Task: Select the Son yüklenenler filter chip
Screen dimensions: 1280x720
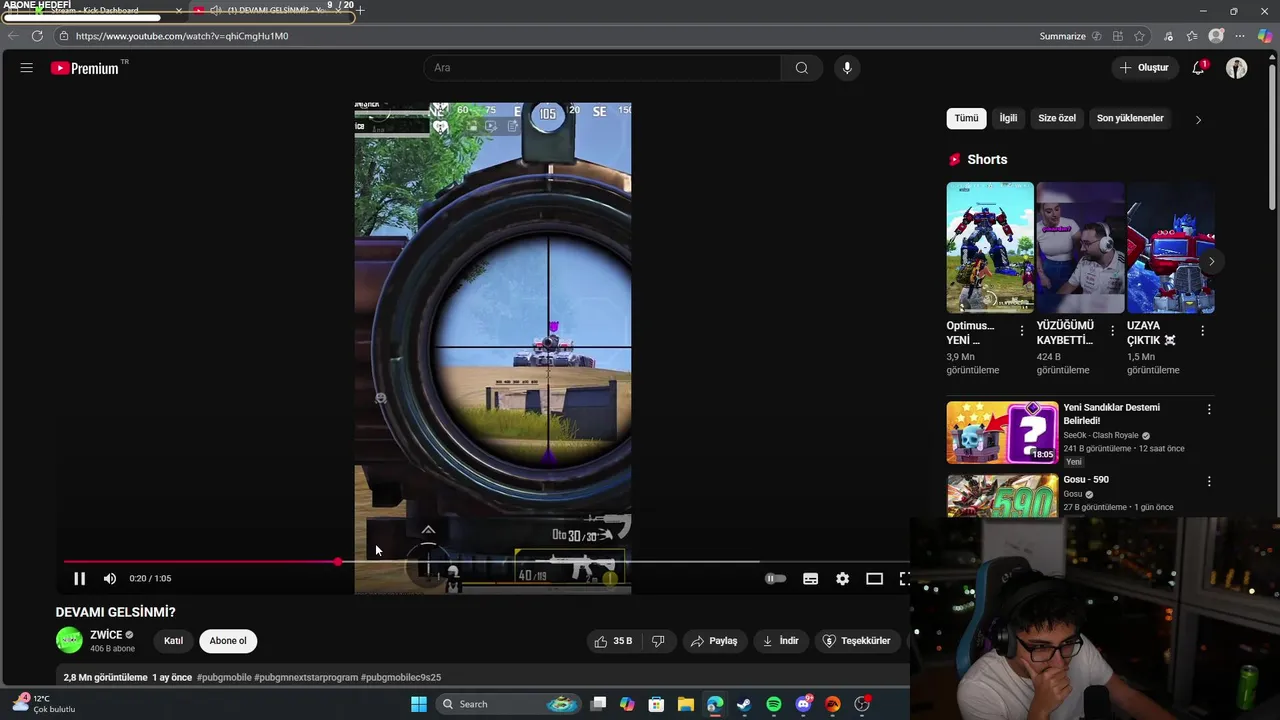Action: click(1130, 118)
